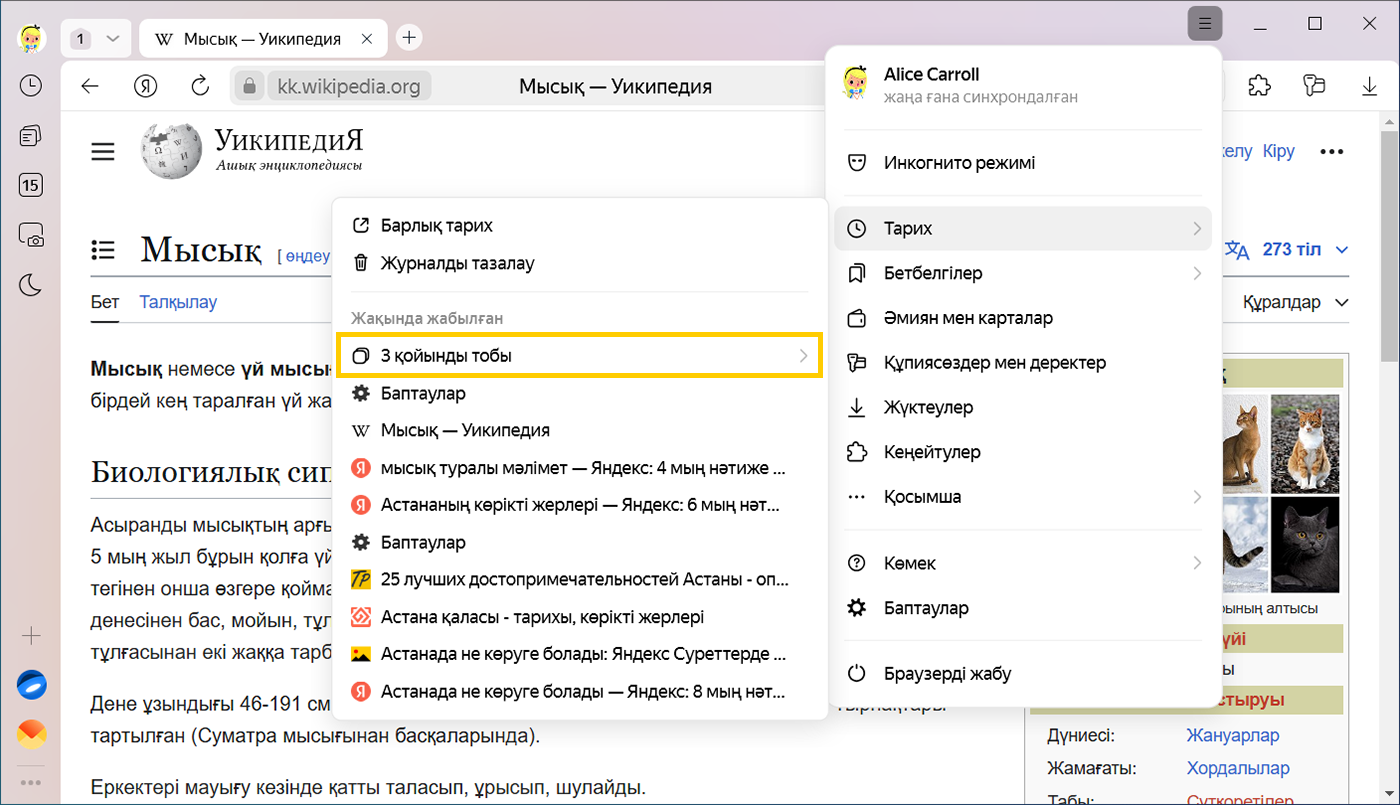Click the Кіру login link
Viewport: 1400px width, 805px height.
point(1278,151)
